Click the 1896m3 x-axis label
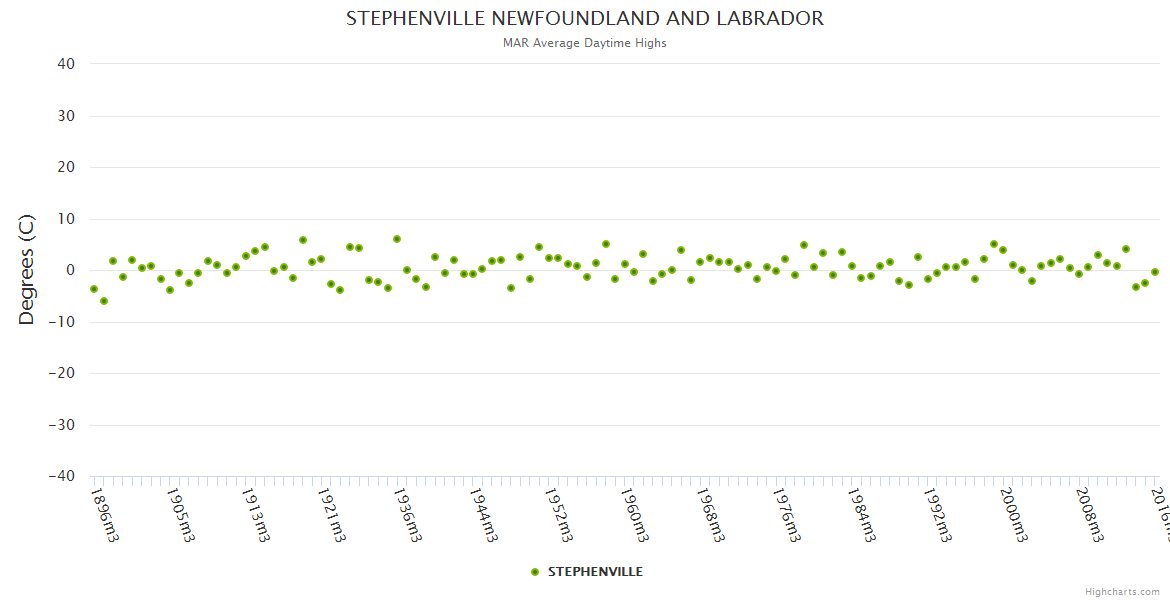Screen dimensions: 1170x600 tap(105, 514)
